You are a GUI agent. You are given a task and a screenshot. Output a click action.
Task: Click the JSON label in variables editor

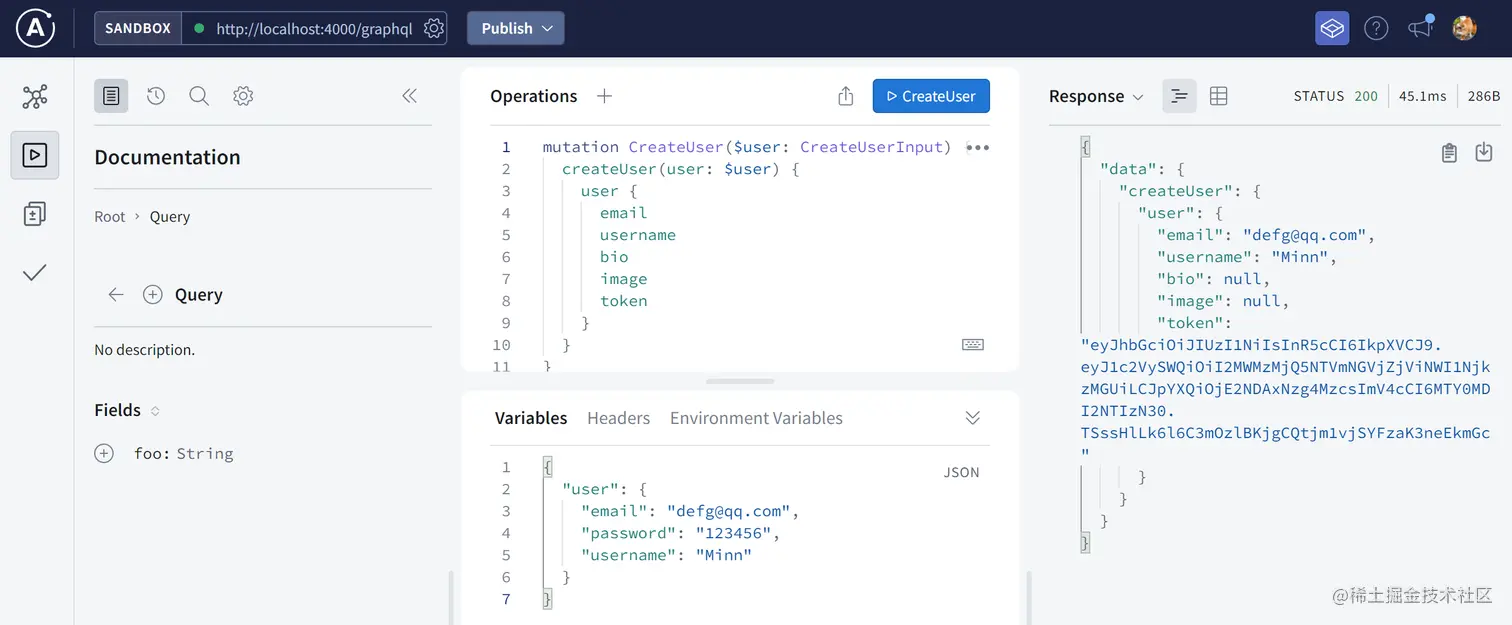pyautogui.click(x=961, y=472)
